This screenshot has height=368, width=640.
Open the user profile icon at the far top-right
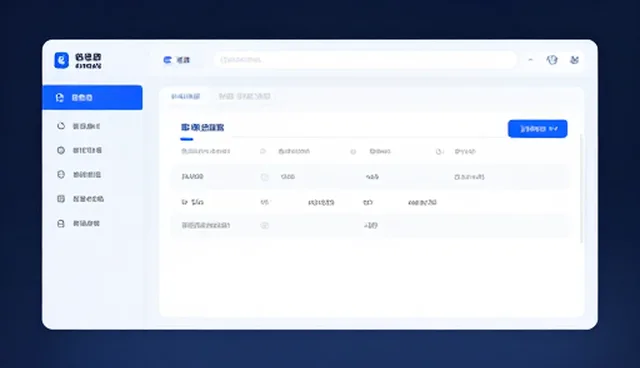574,60
